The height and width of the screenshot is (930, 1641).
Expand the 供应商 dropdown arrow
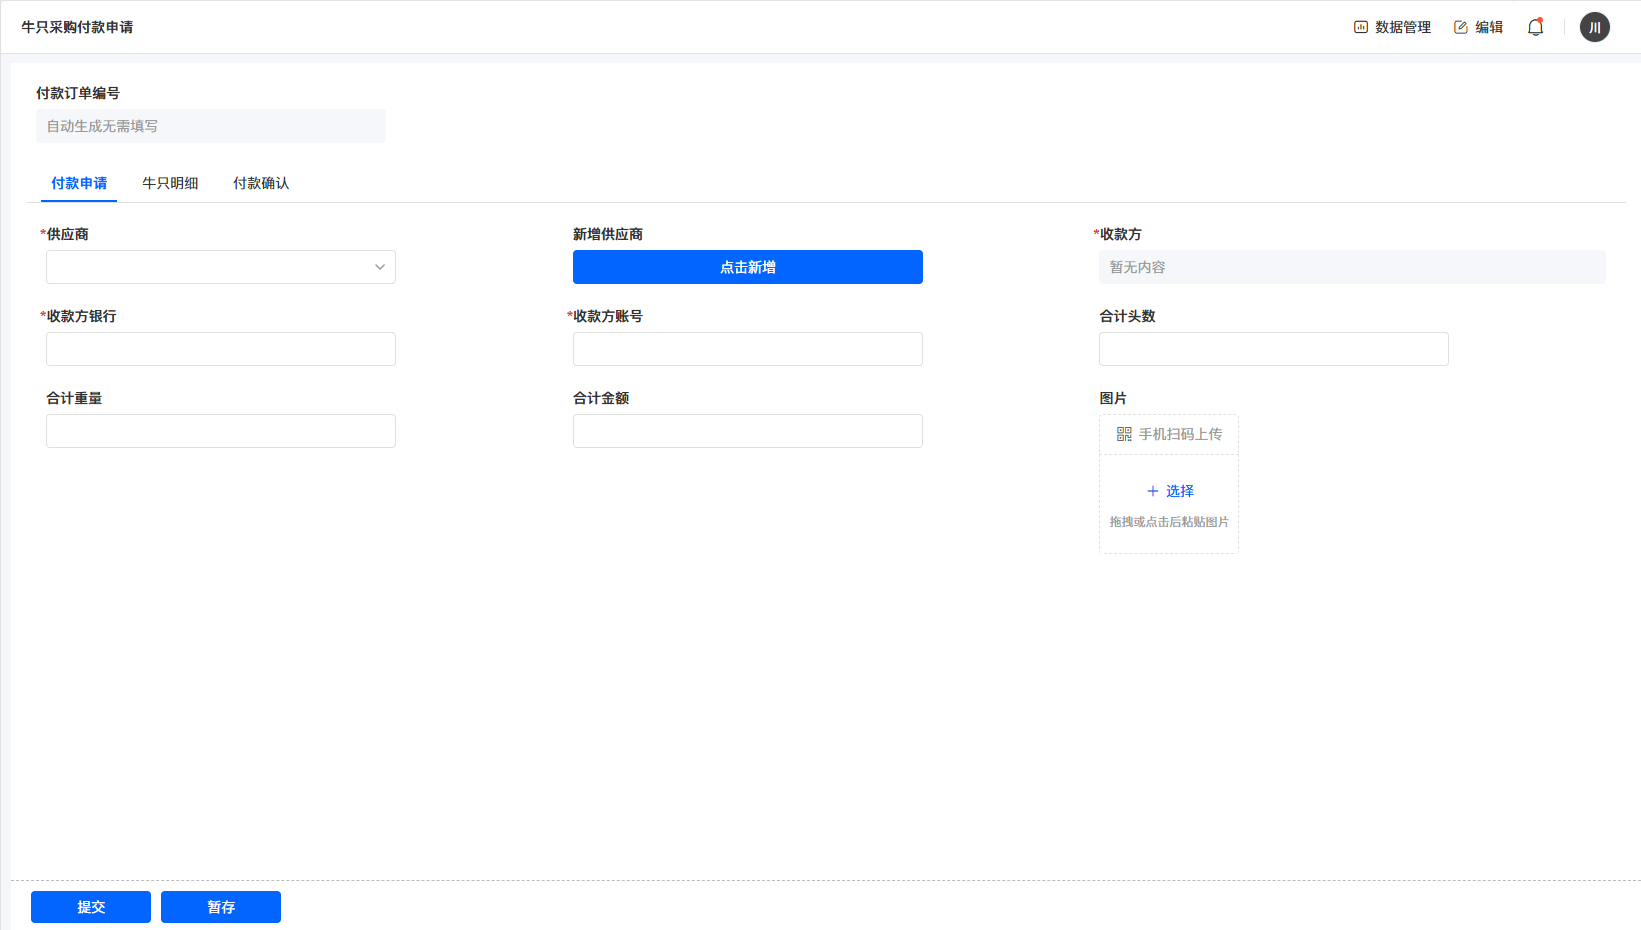[380, 267]
